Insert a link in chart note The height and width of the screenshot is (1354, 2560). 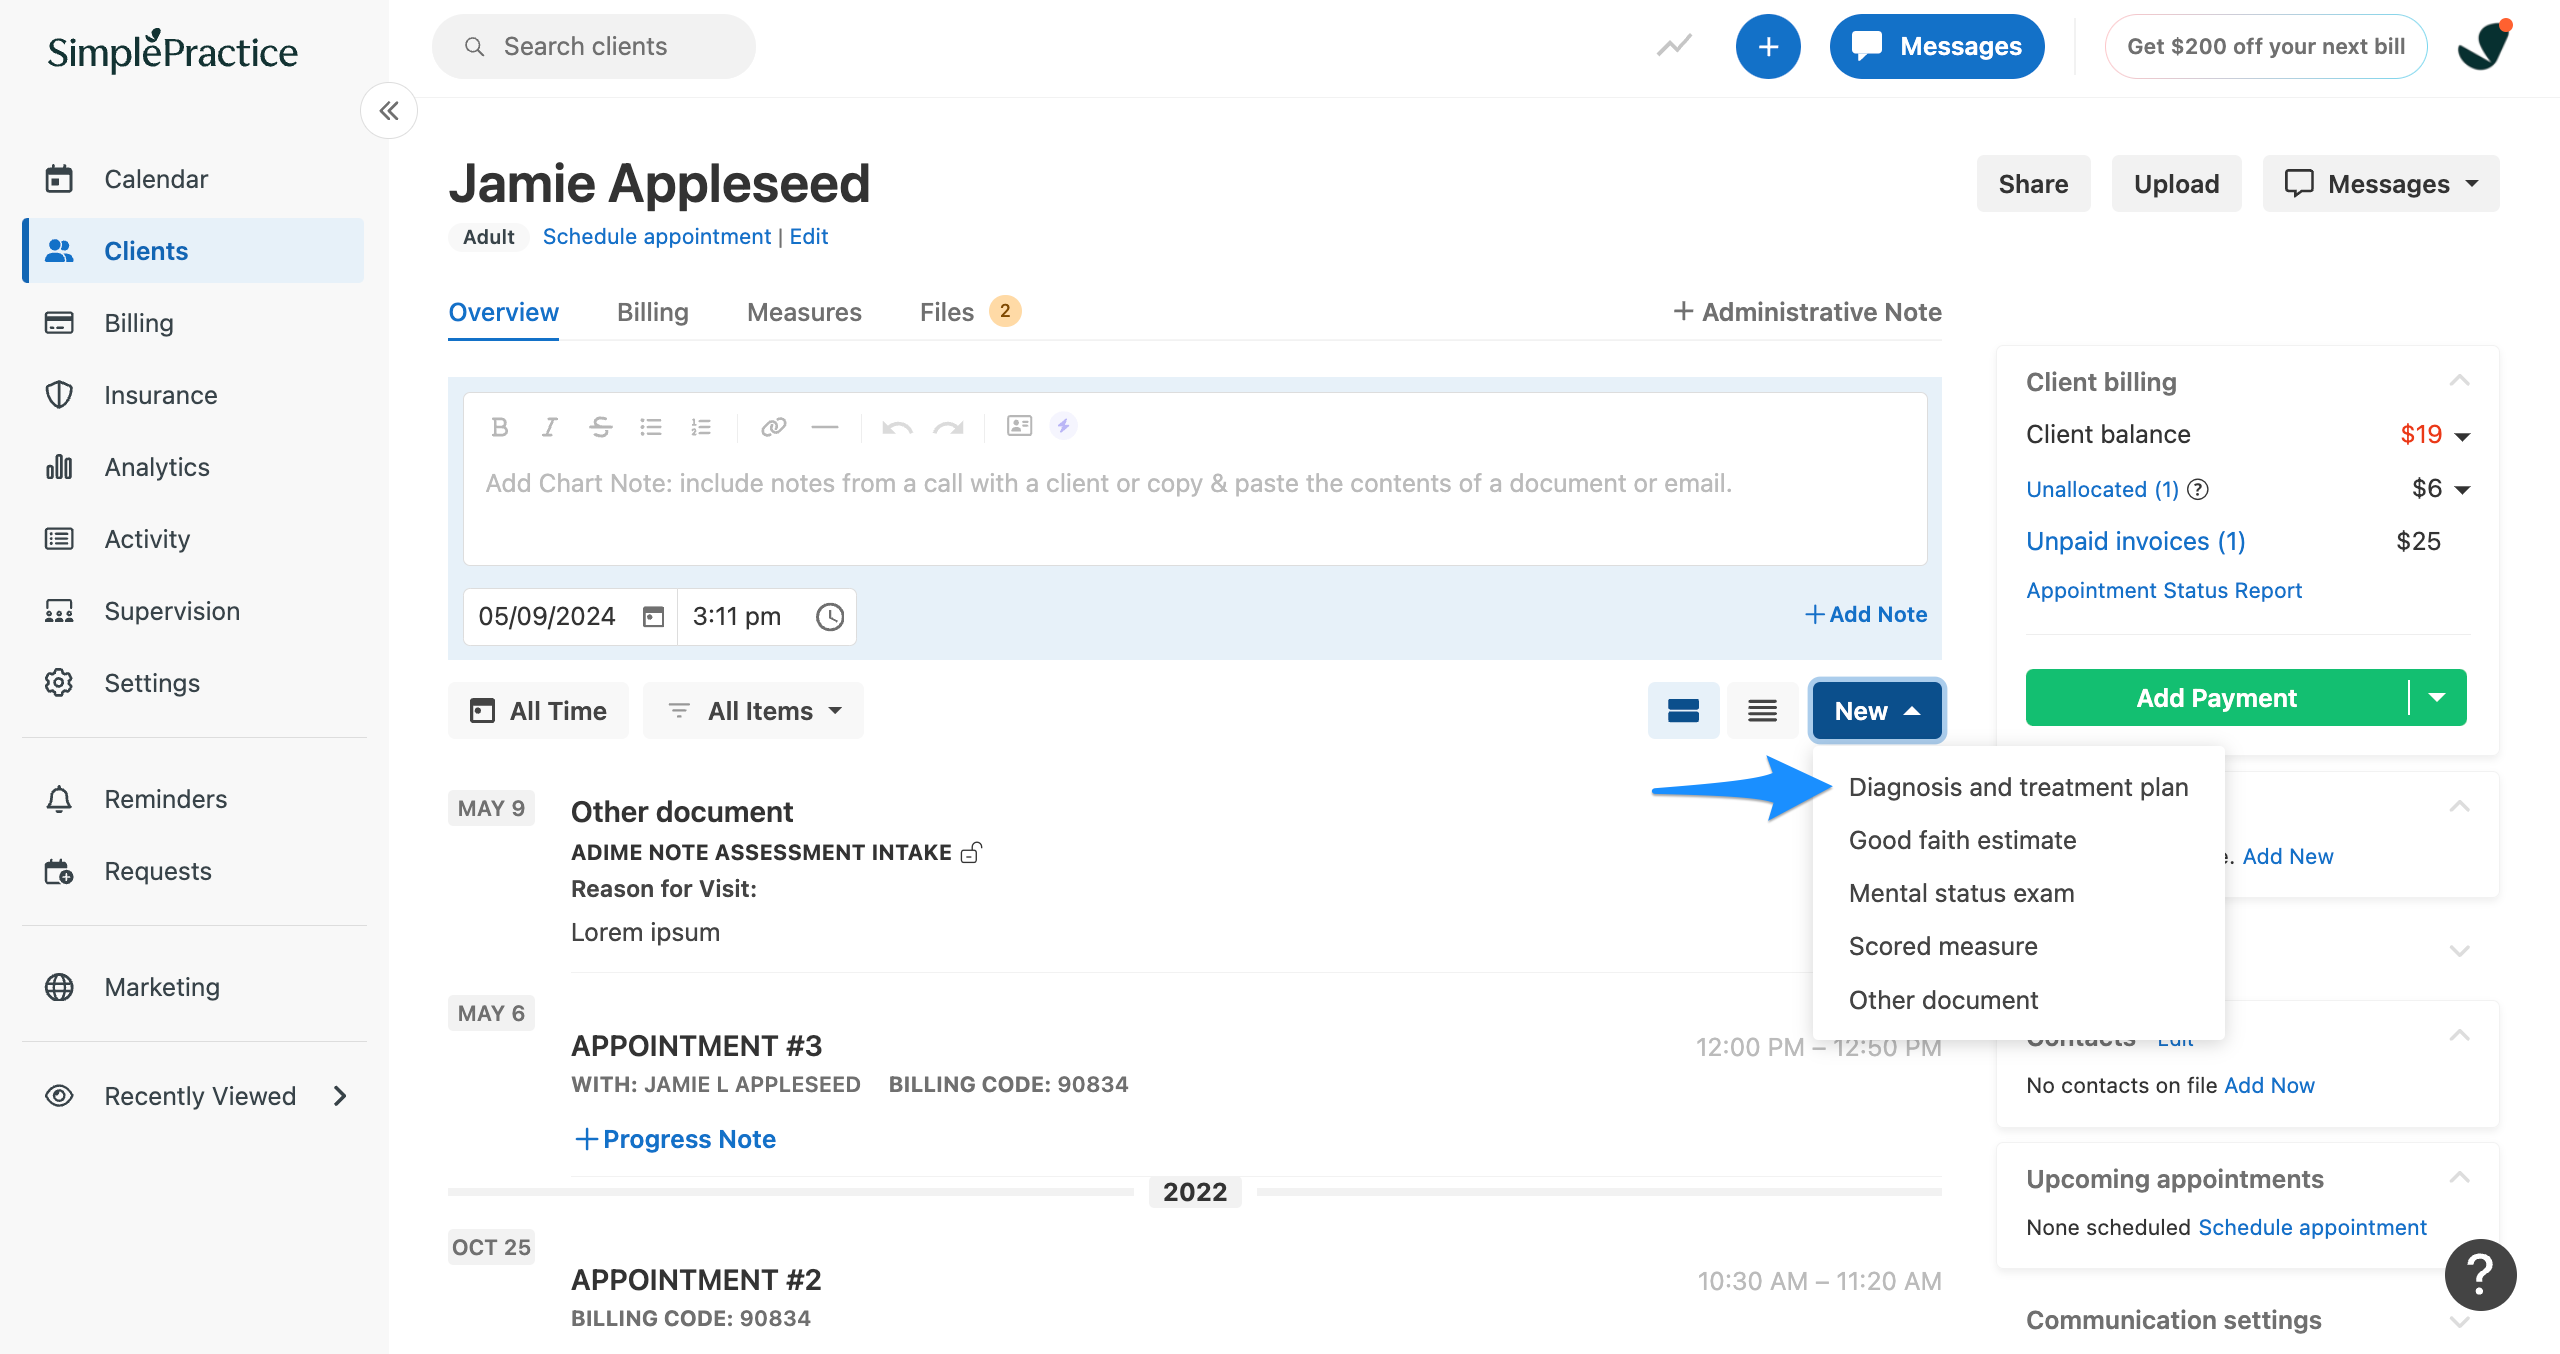tap(773, 427)
